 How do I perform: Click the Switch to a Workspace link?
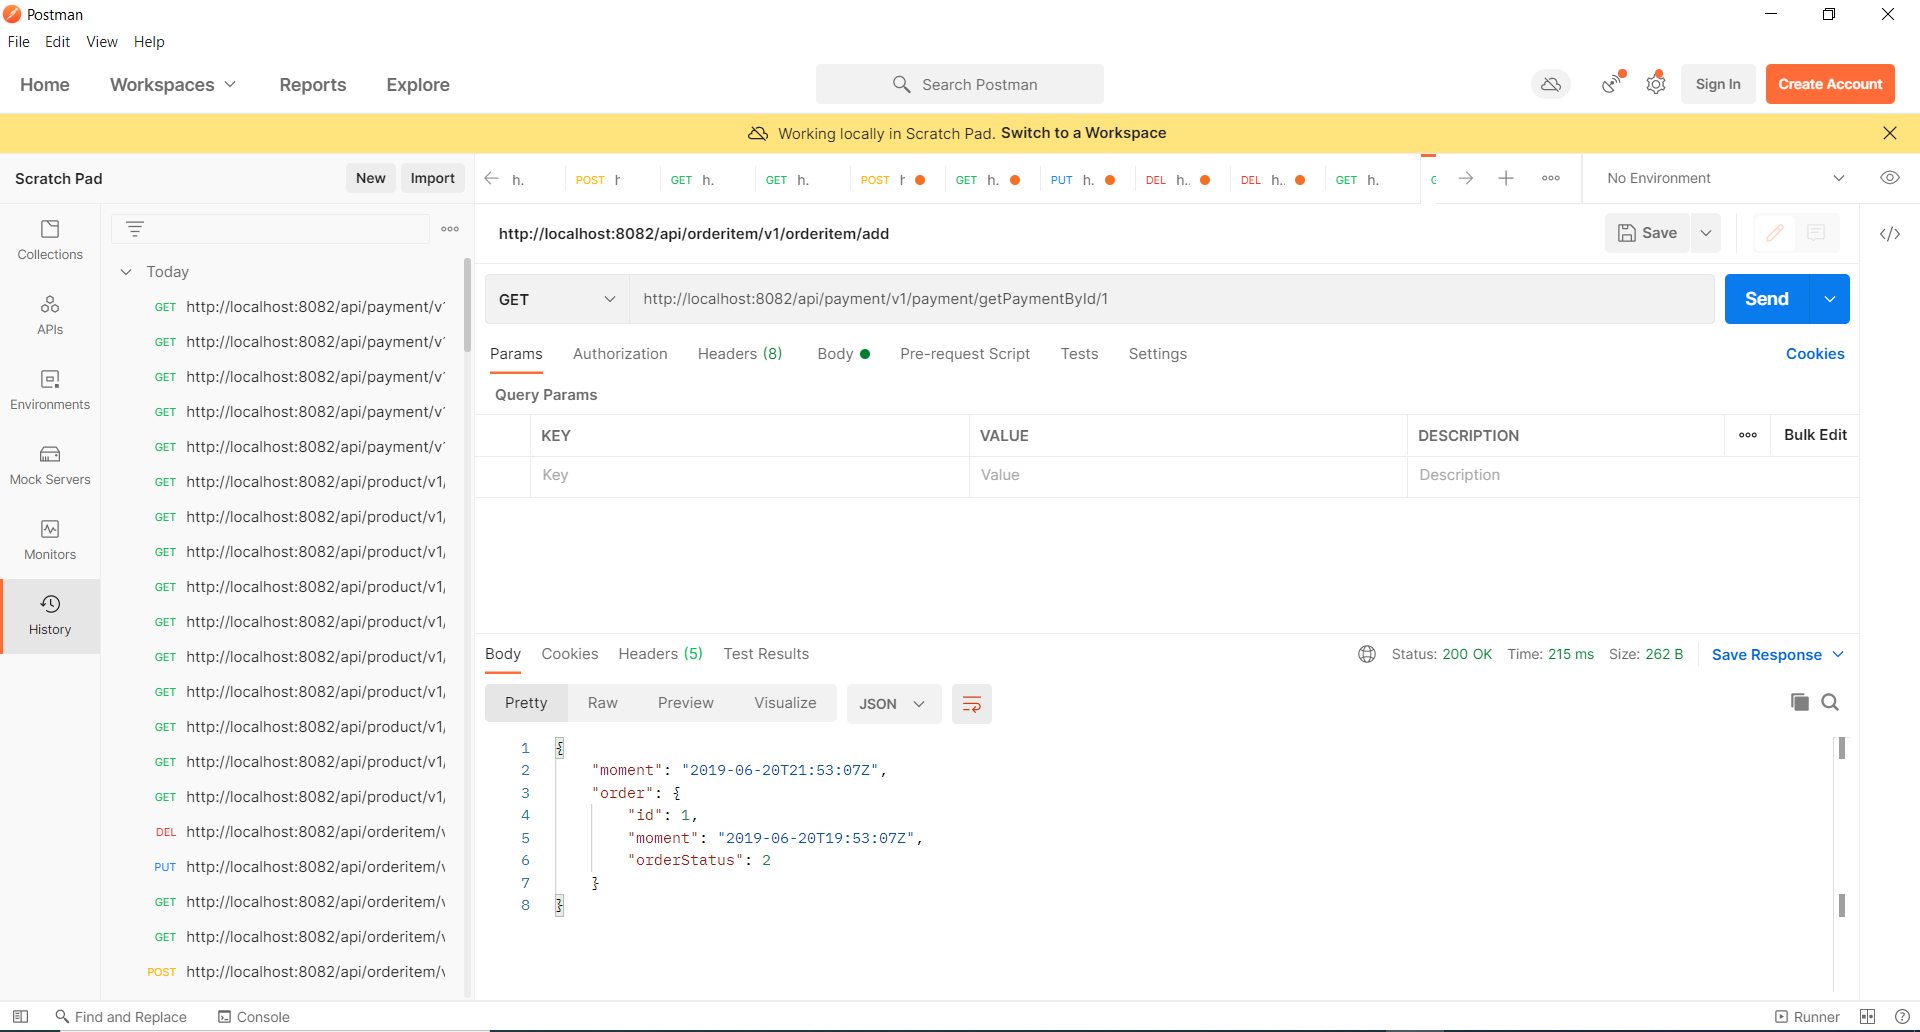[1083, 133]
